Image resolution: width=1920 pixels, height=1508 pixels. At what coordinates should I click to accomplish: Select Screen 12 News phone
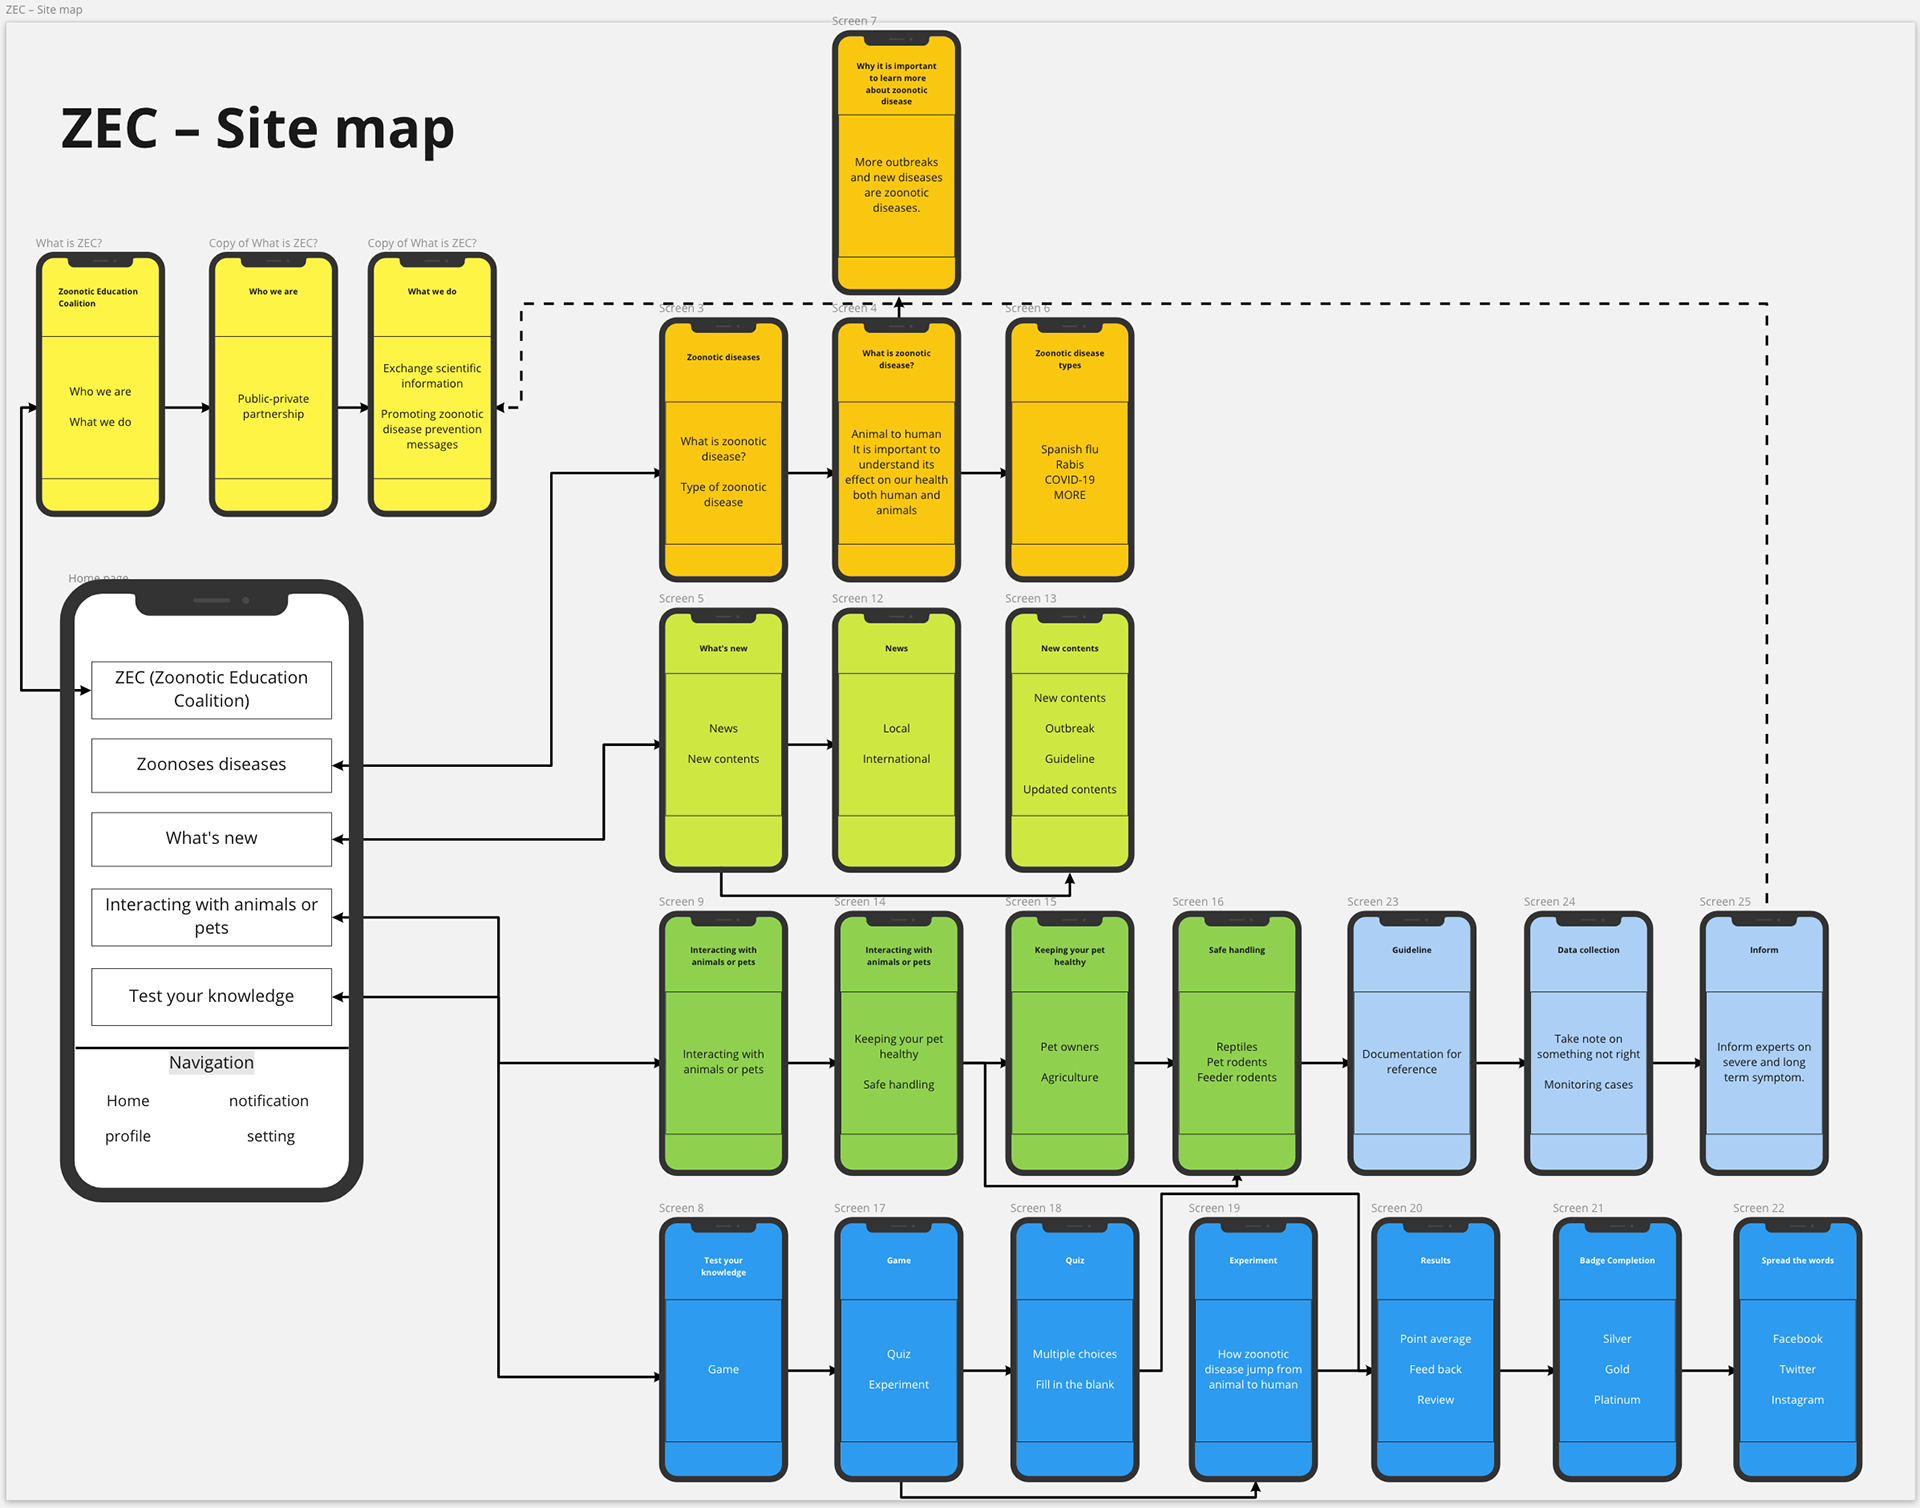click(897, 740)
